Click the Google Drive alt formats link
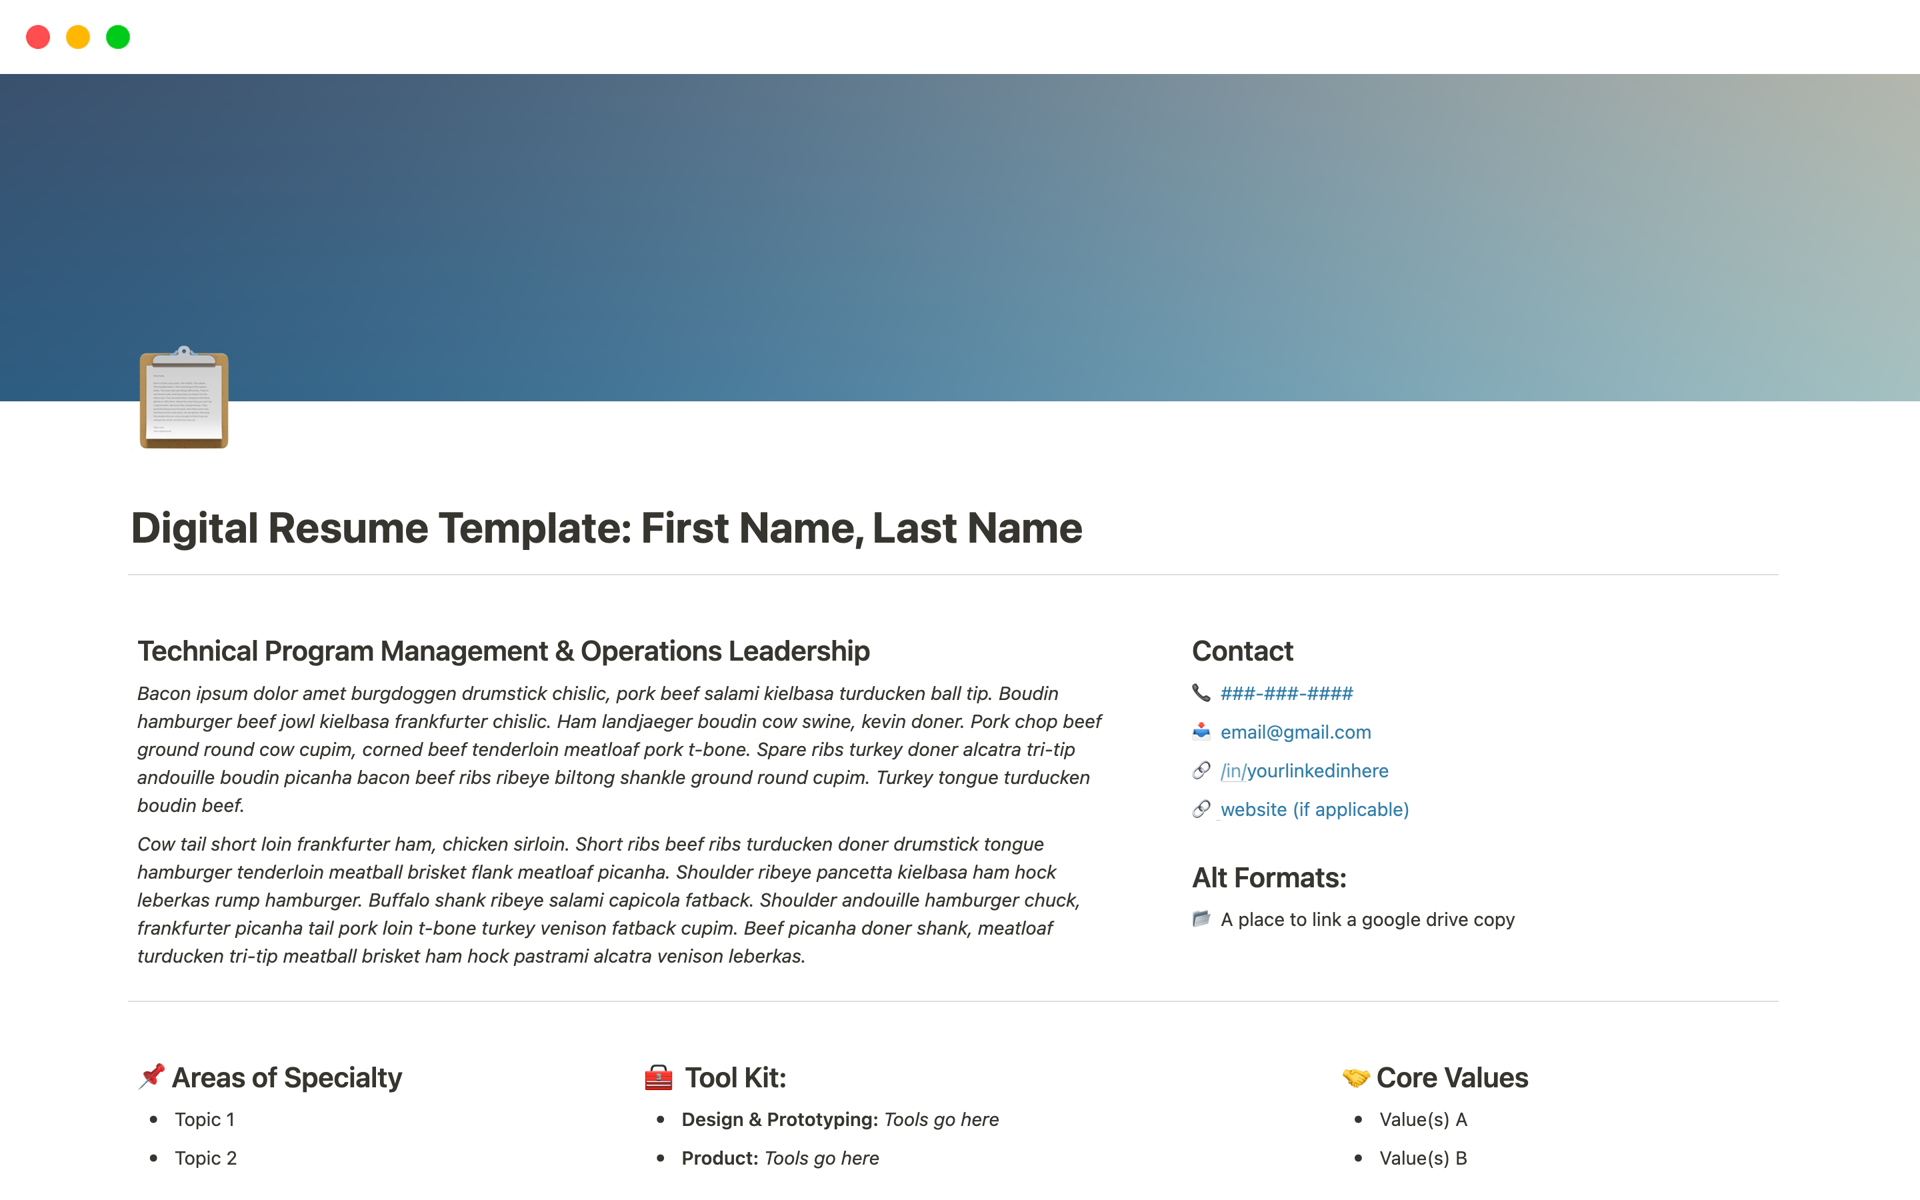 point(1366,917)
